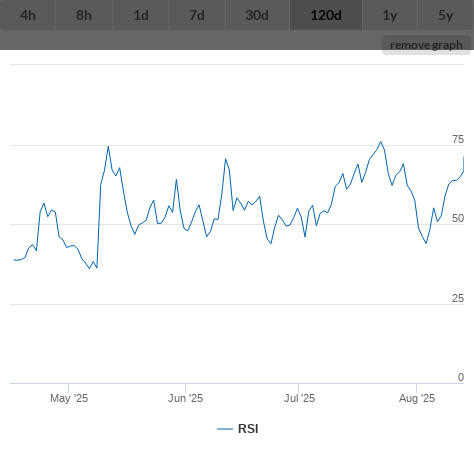Screen dimensions: 474x455
Task: Toggle the RSI series legend label
Action: [248, 429]
